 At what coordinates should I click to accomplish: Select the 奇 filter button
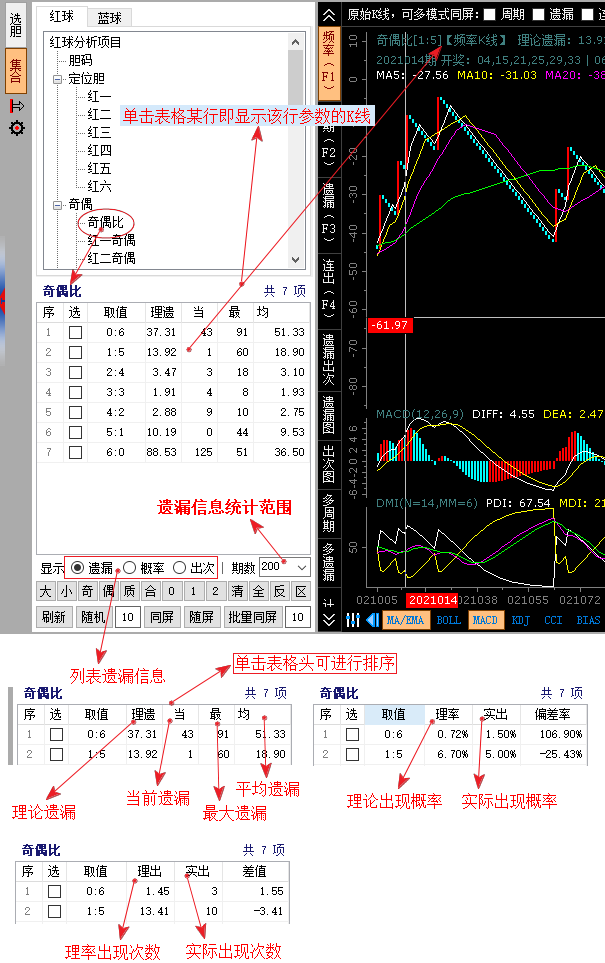88,592
